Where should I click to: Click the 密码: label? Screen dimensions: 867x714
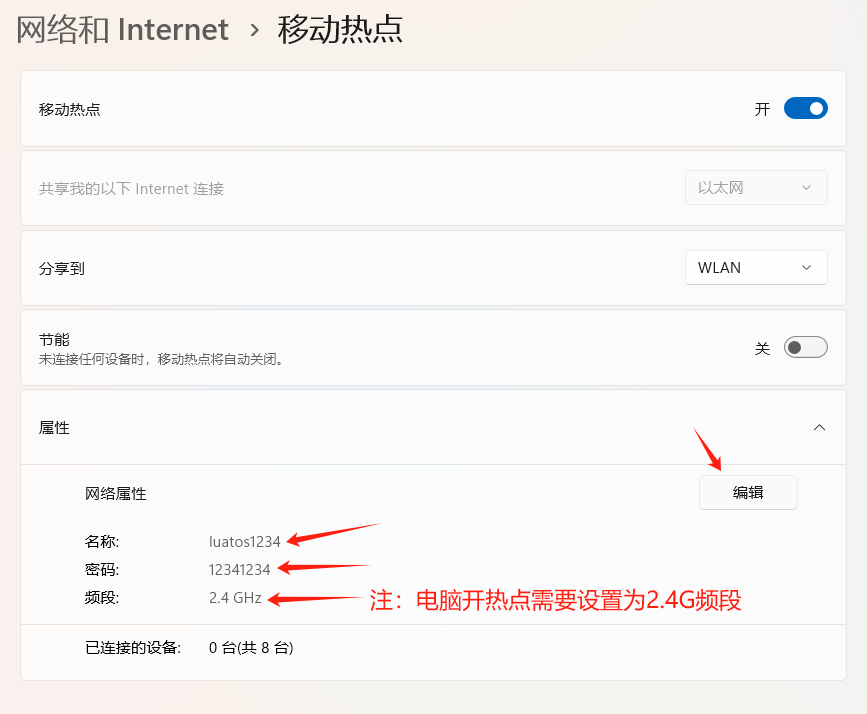pyautogui.click(x=102, y=570)
